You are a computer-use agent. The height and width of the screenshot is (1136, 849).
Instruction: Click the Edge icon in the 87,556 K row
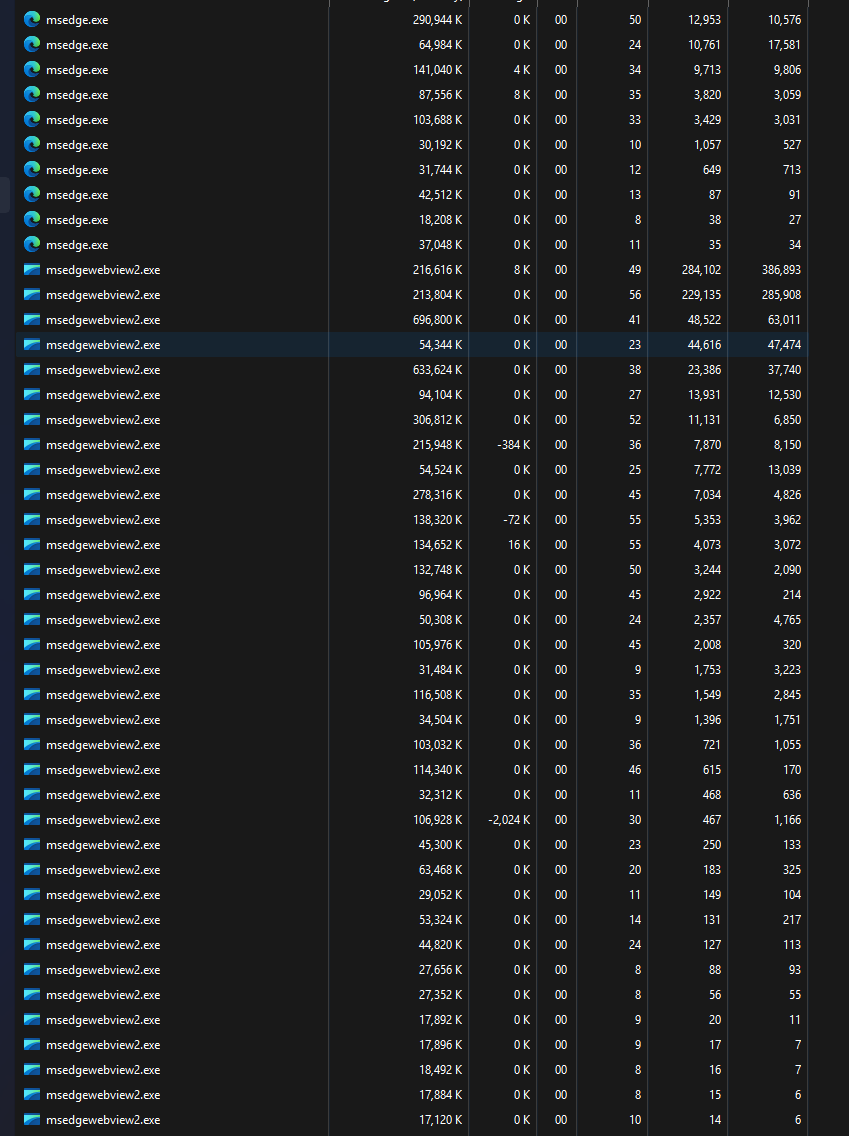32,94
